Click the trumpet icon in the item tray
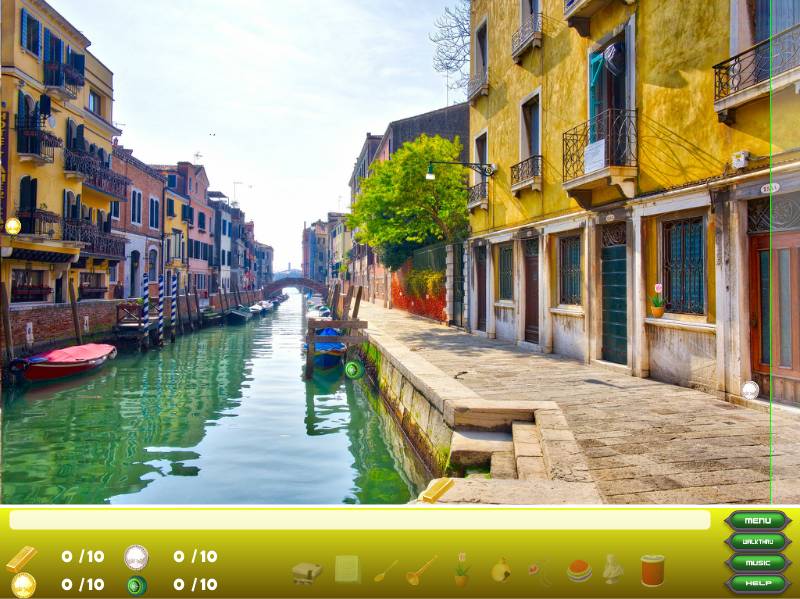The width and height of the screenshot is (800, 599). click(x=420, y=568)
